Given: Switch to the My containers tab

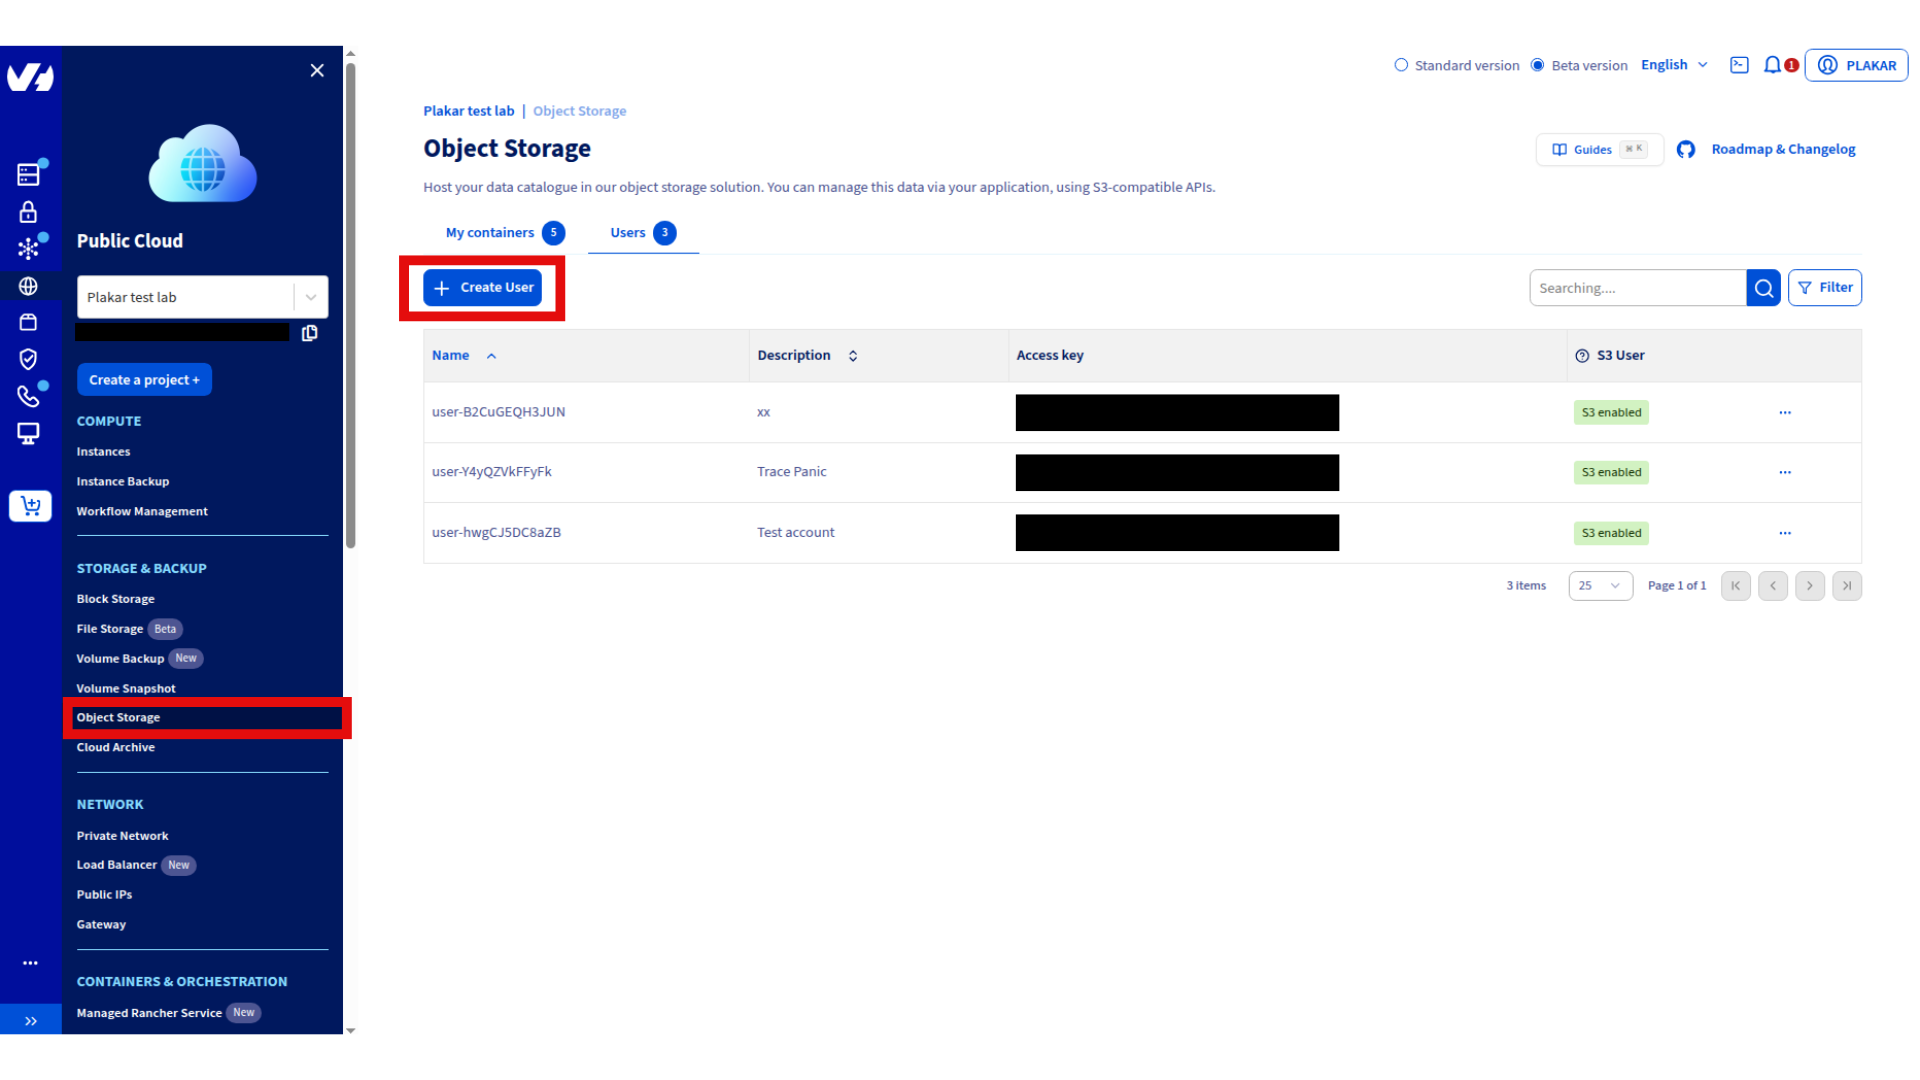Looking at the screenshot, I should [492, 232].
